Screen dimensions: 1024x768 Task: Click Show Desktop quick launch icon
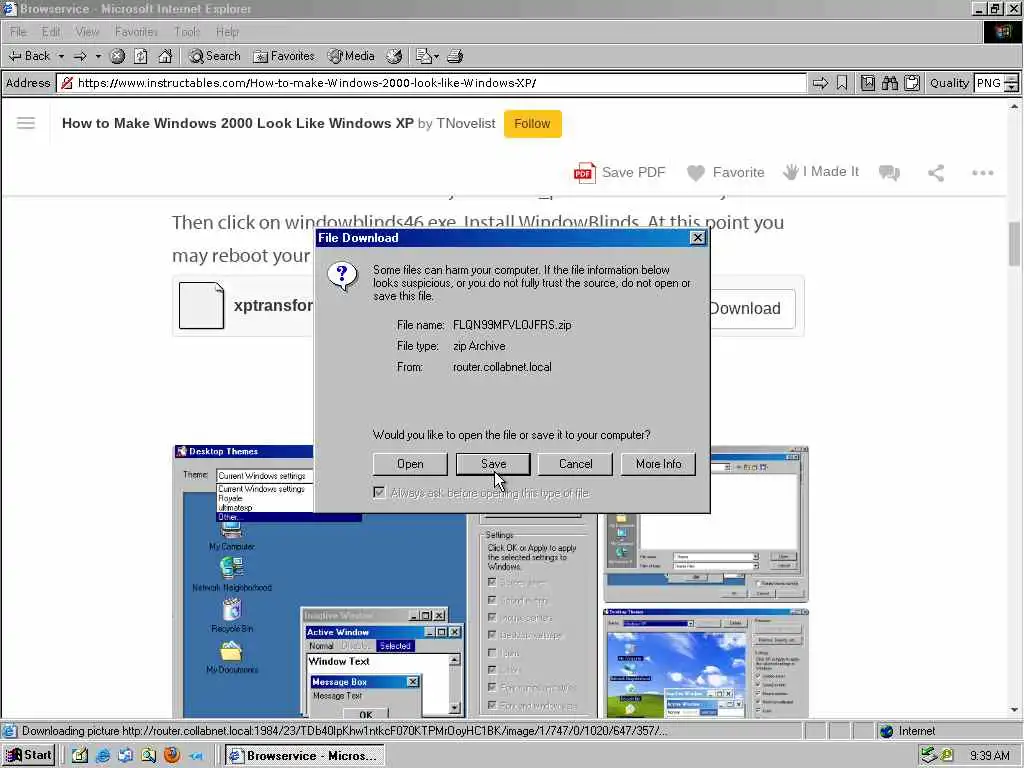coord(80,756)
